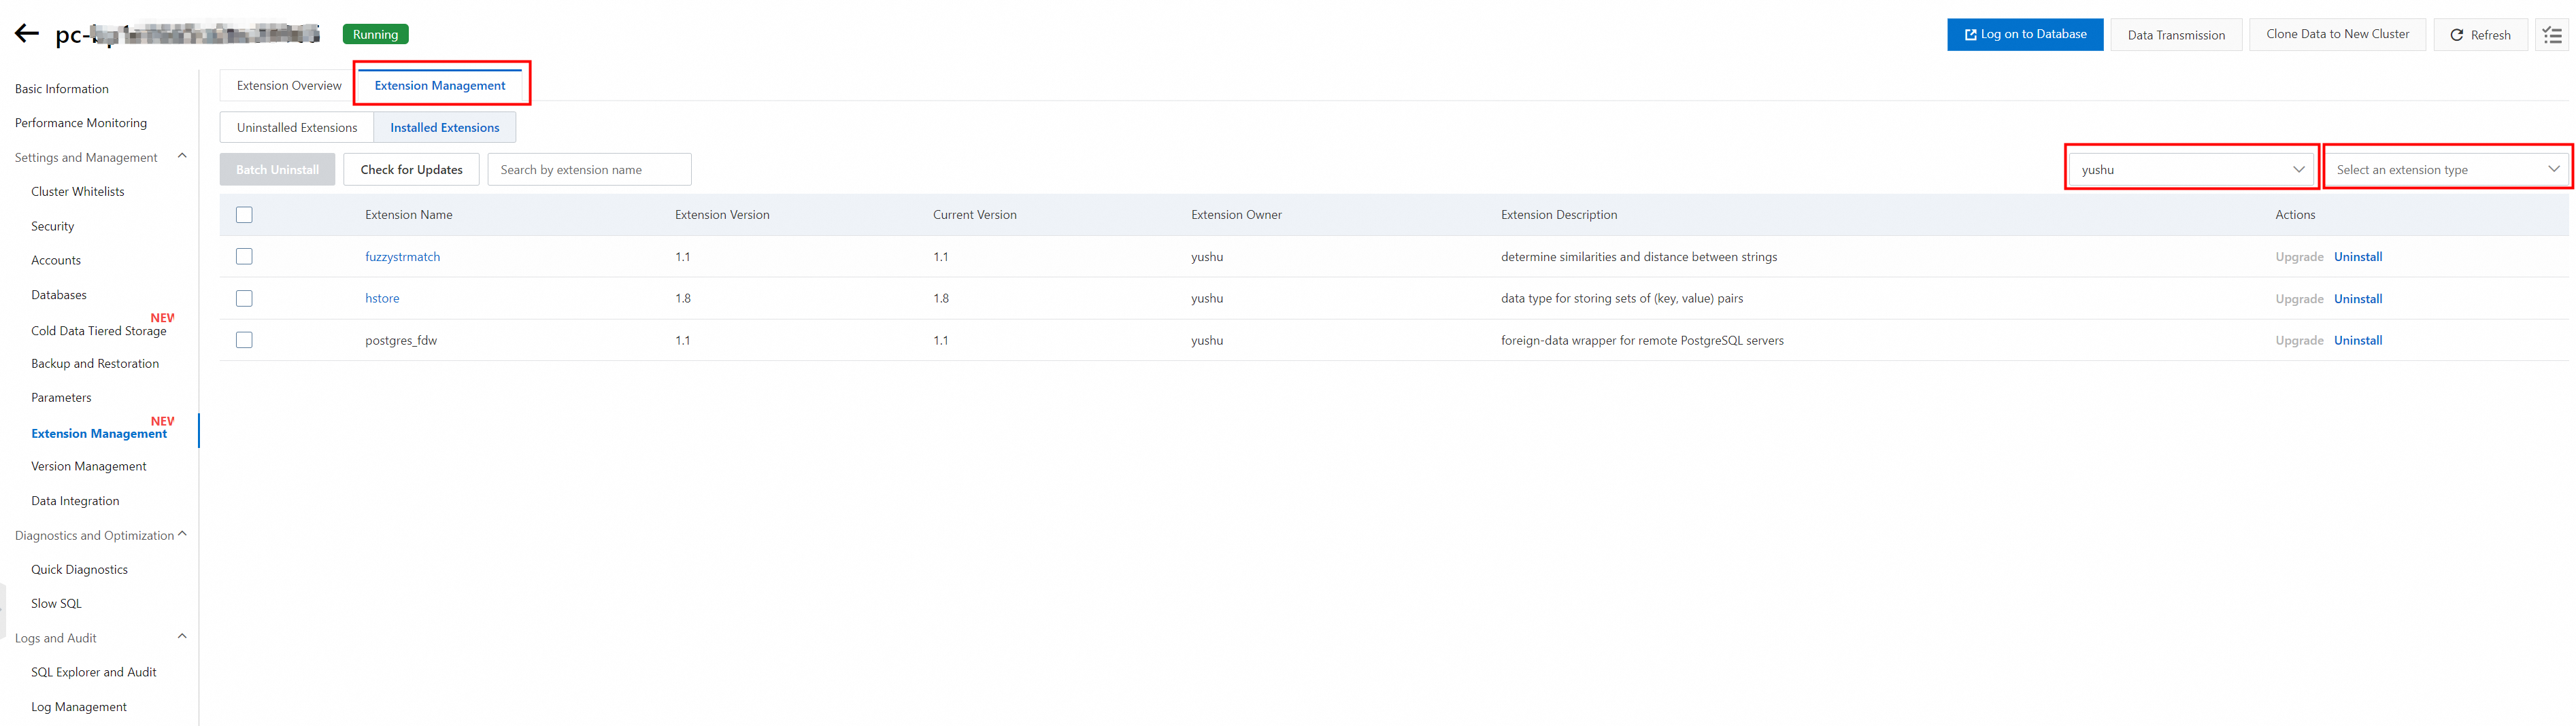Open the hstore extension link
Screen dimensions: 2576x726
click(x=382, y=299)
